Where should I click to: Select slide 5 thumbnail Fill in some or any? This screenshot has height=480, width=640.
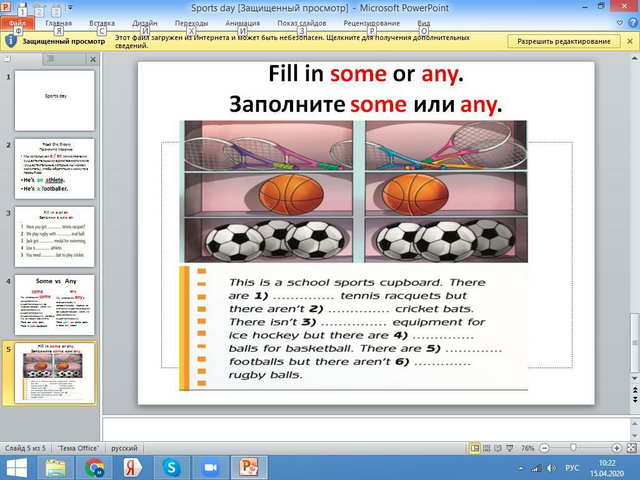click(x=55, y=373)
